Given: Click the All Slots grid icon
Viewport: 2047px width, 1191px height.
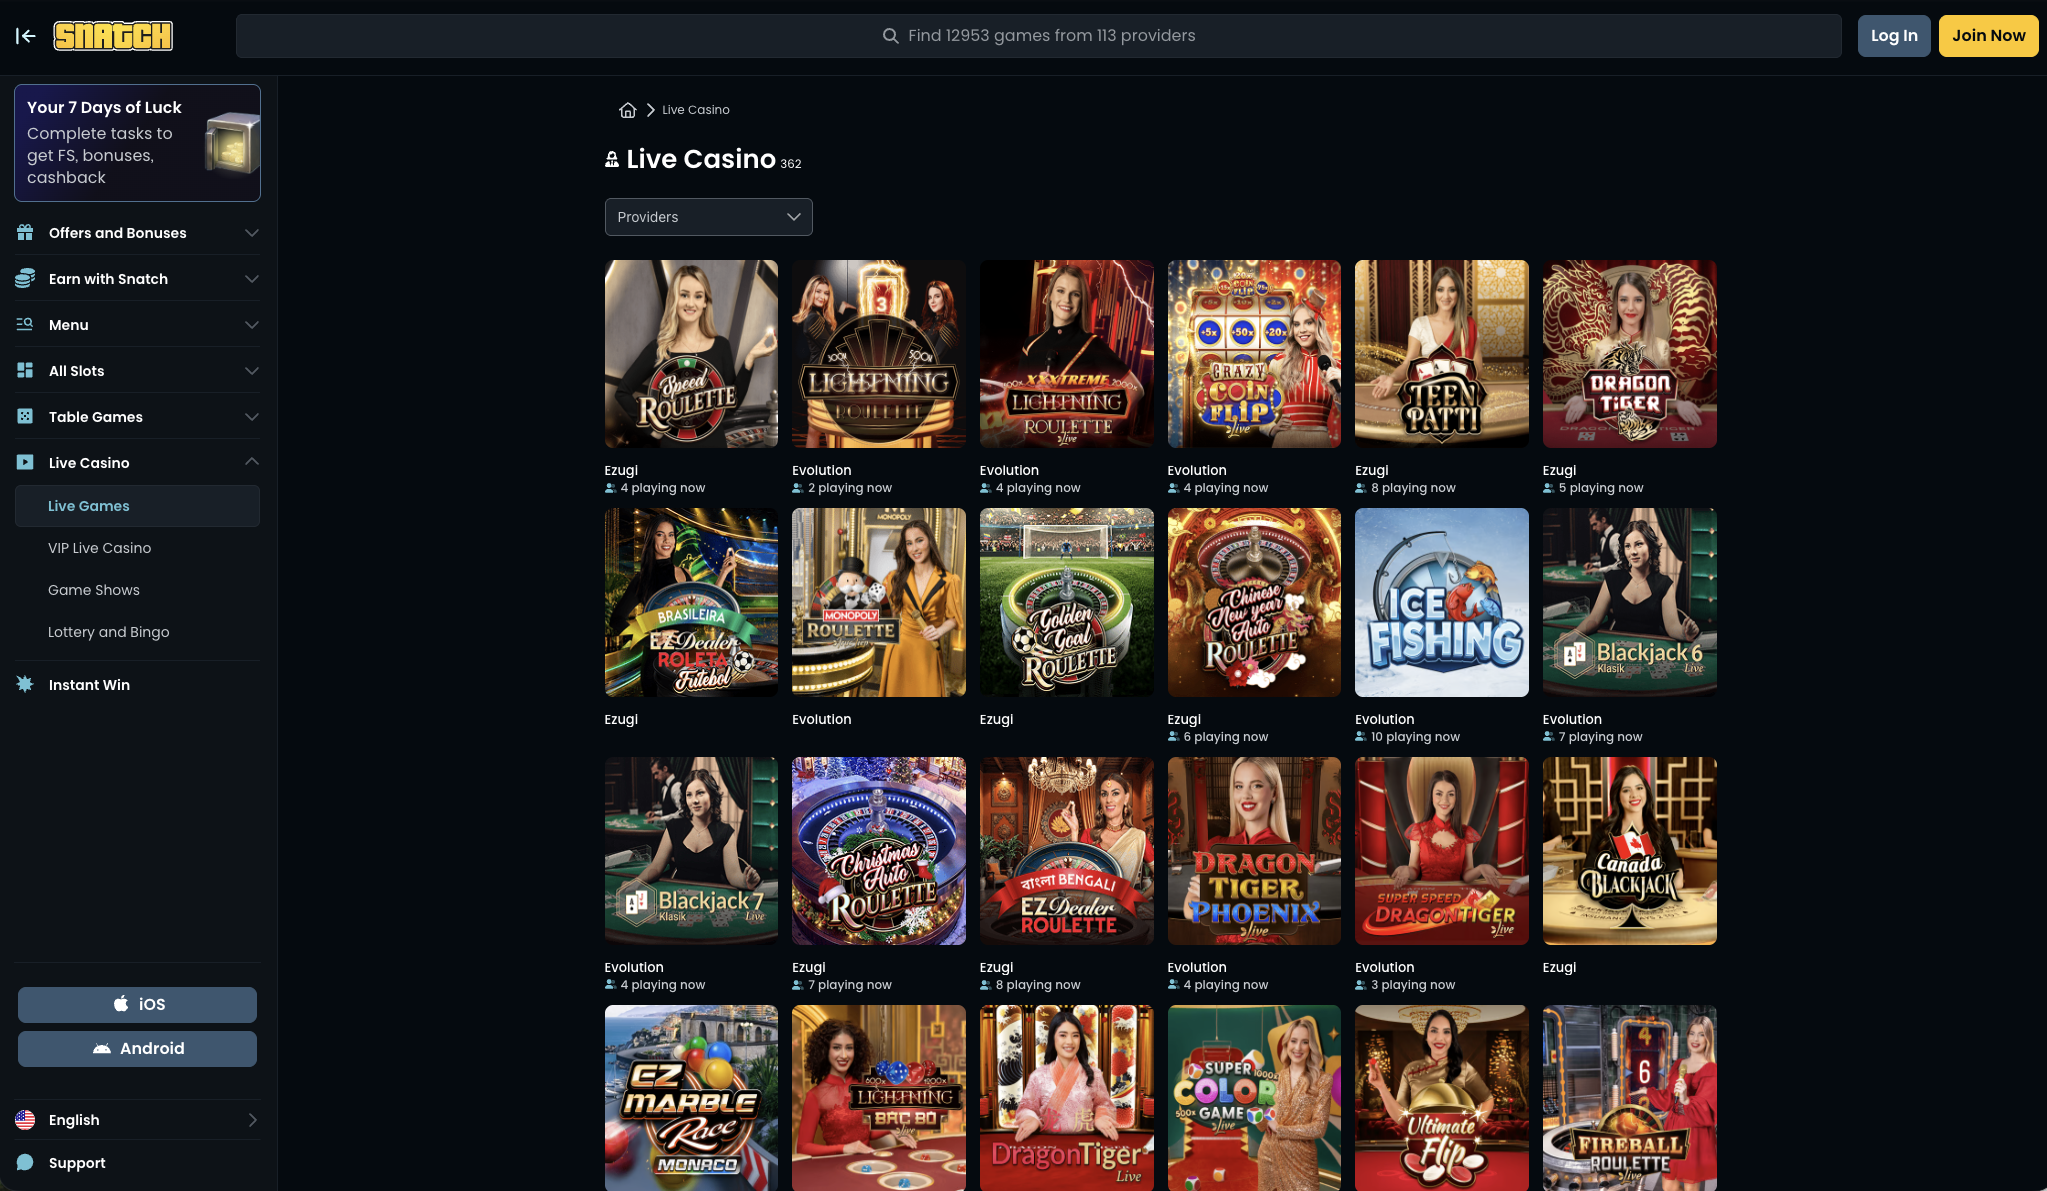Looking at the screenshot, I should tap(25, 371).
